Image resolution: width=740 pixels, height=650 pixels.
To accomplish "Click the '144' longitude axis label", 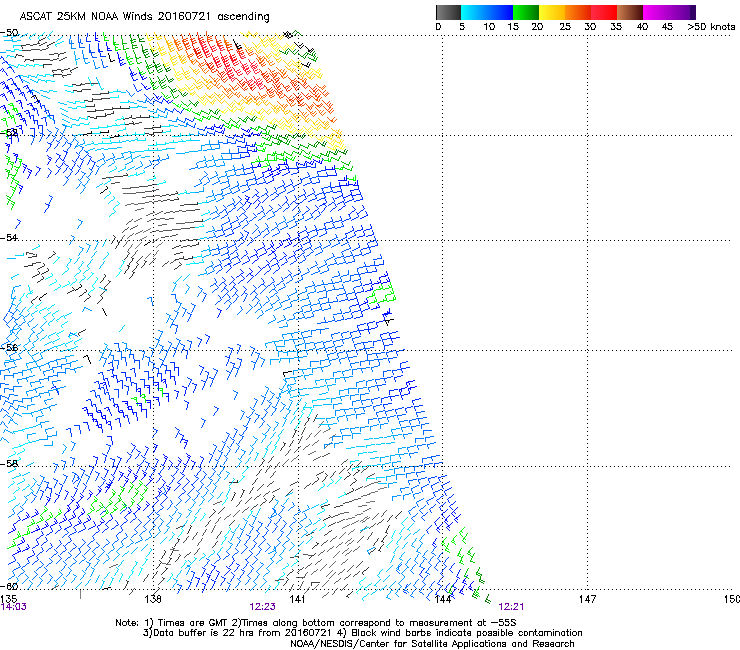I will click(442, 599).
